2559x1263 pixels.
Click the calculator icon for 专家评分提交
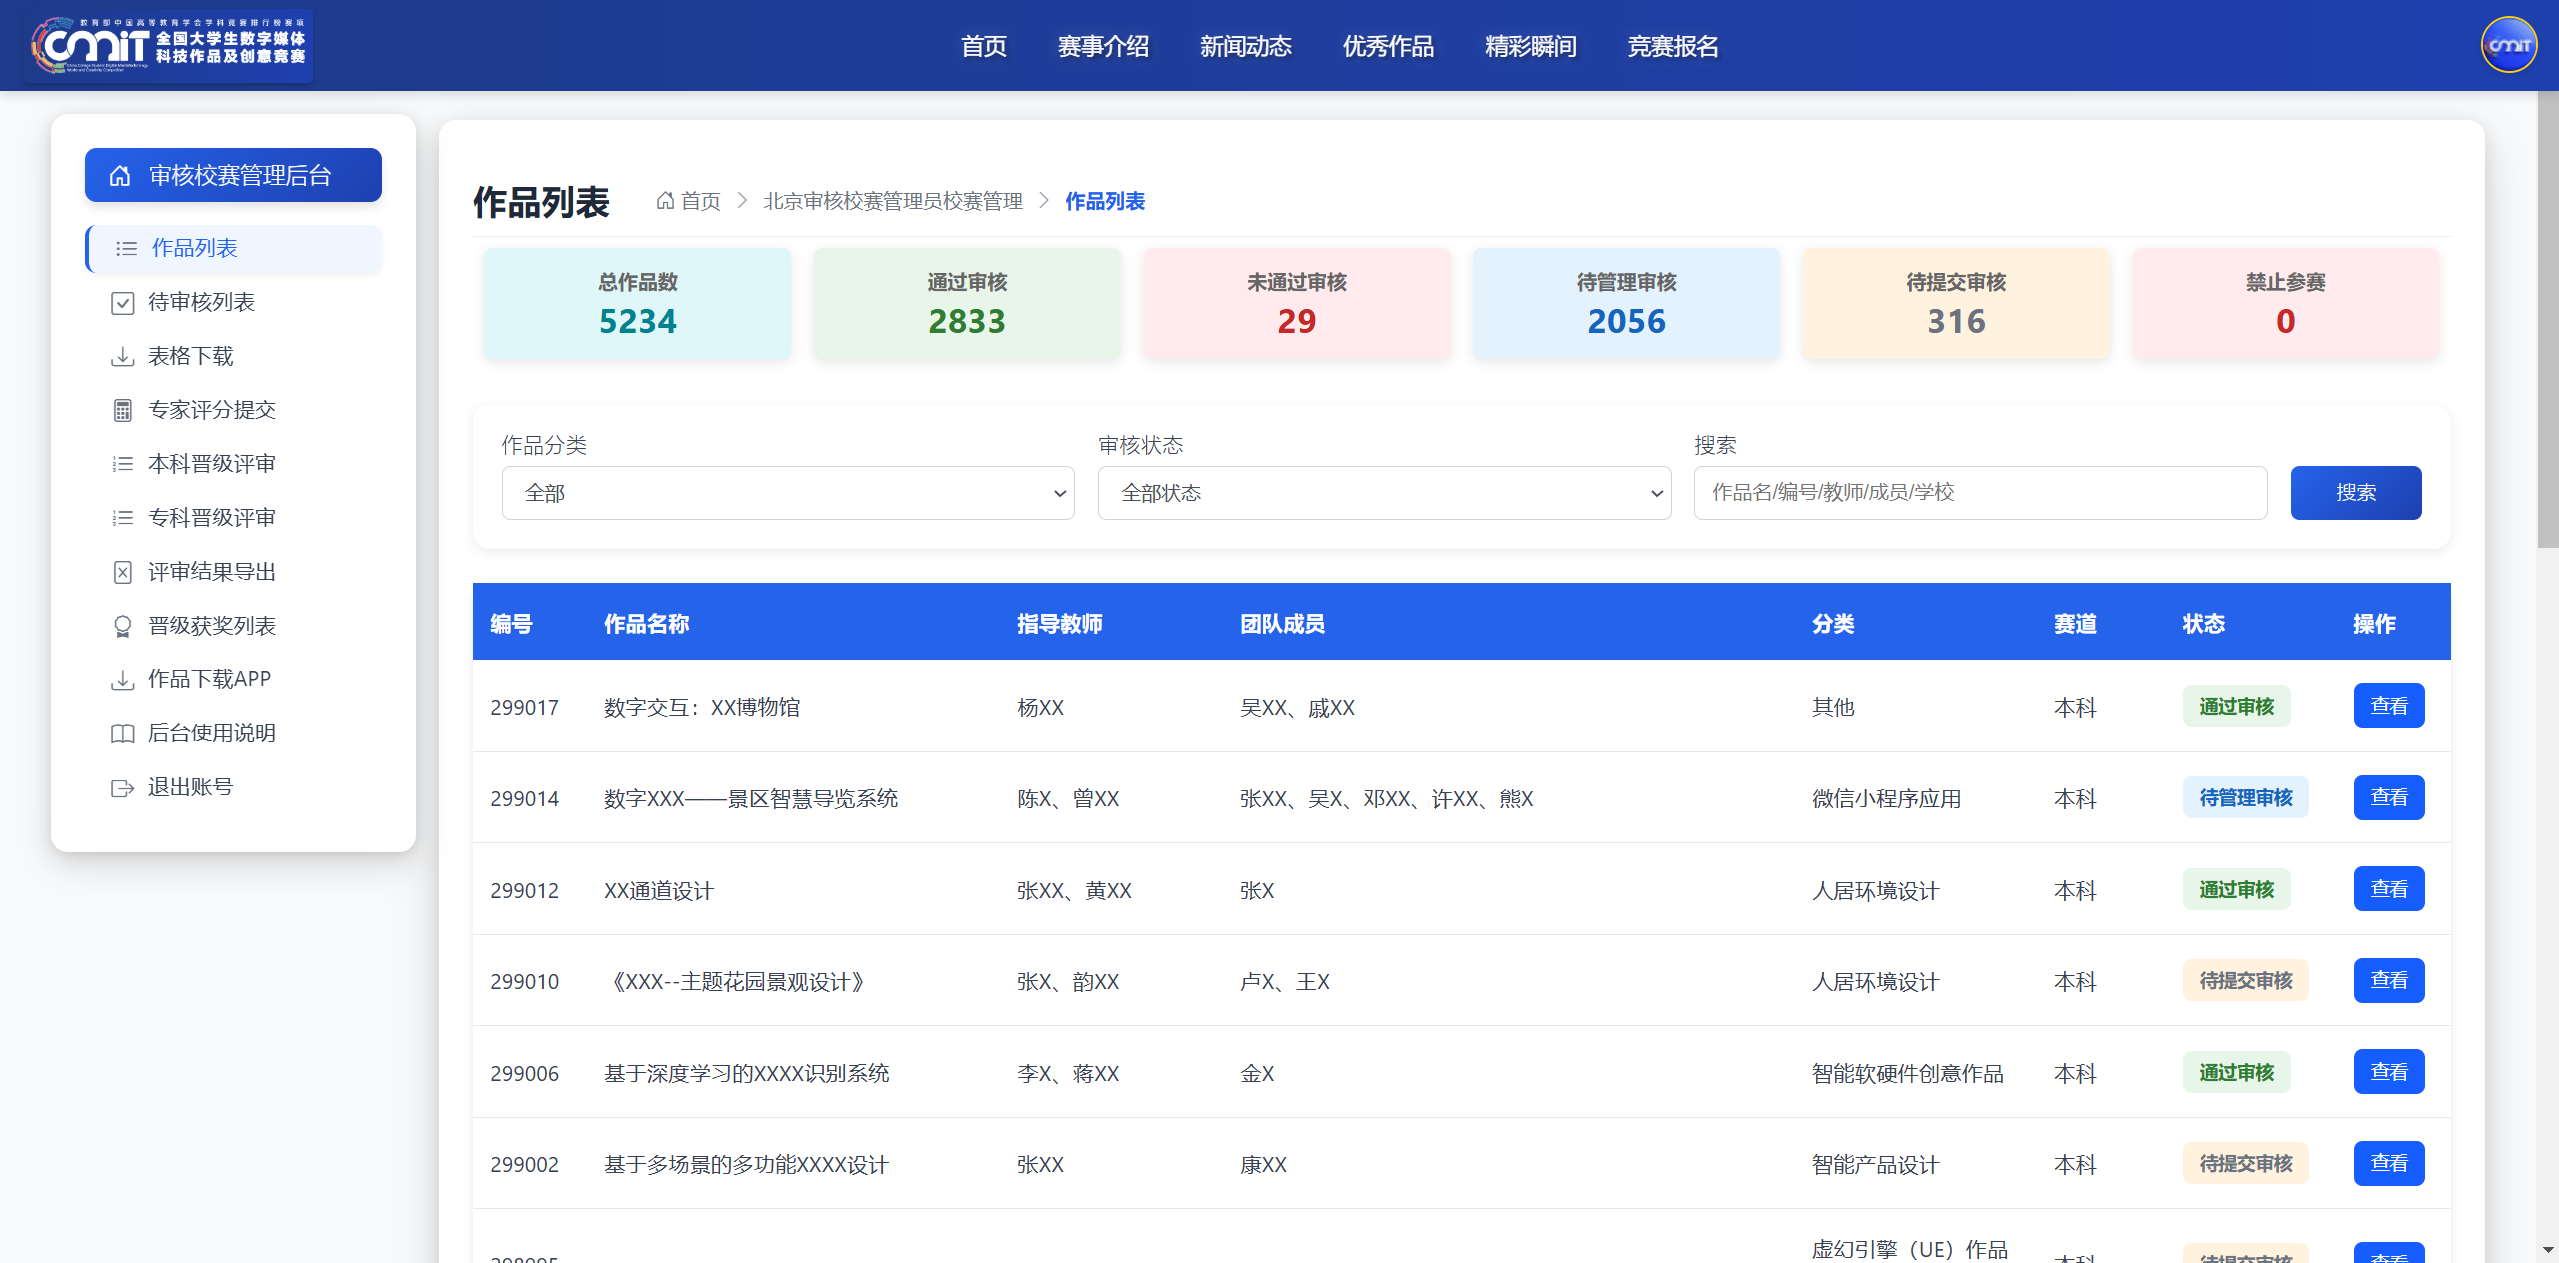point(122,411)
